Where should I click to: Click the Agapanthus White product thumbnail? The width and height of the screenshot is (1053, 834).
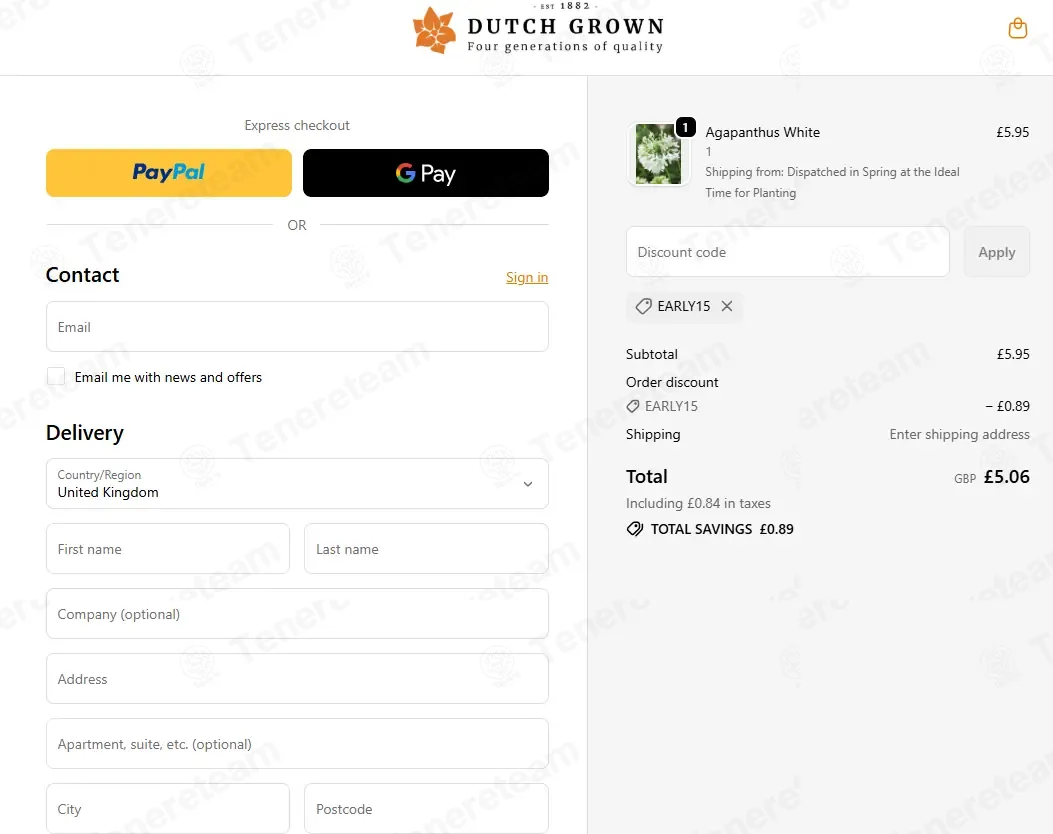pyautogui.click(x=658, y=154)
